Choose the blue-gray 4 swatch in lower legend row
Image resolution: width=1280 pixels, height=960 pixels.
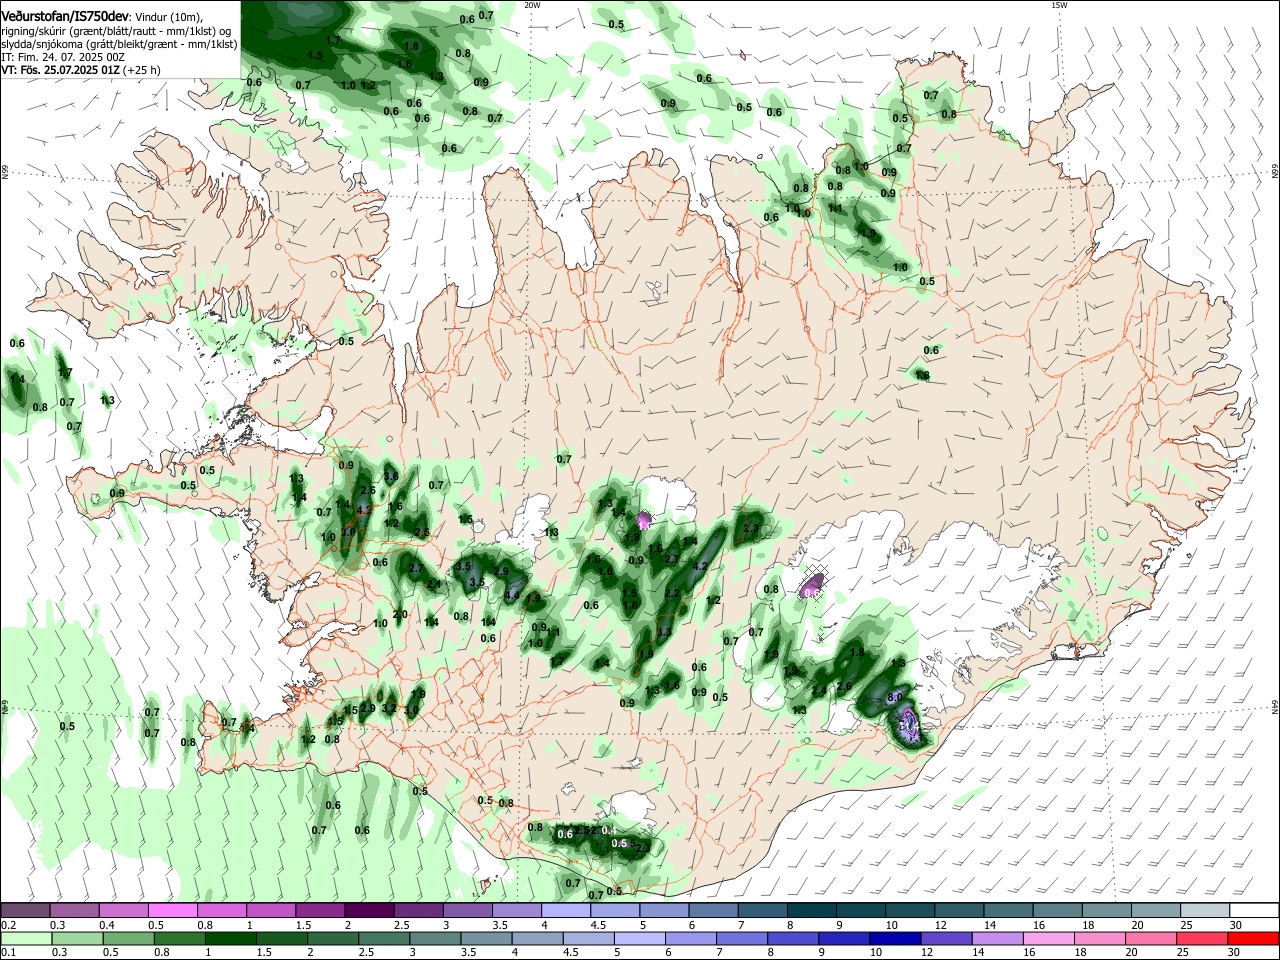536,939
